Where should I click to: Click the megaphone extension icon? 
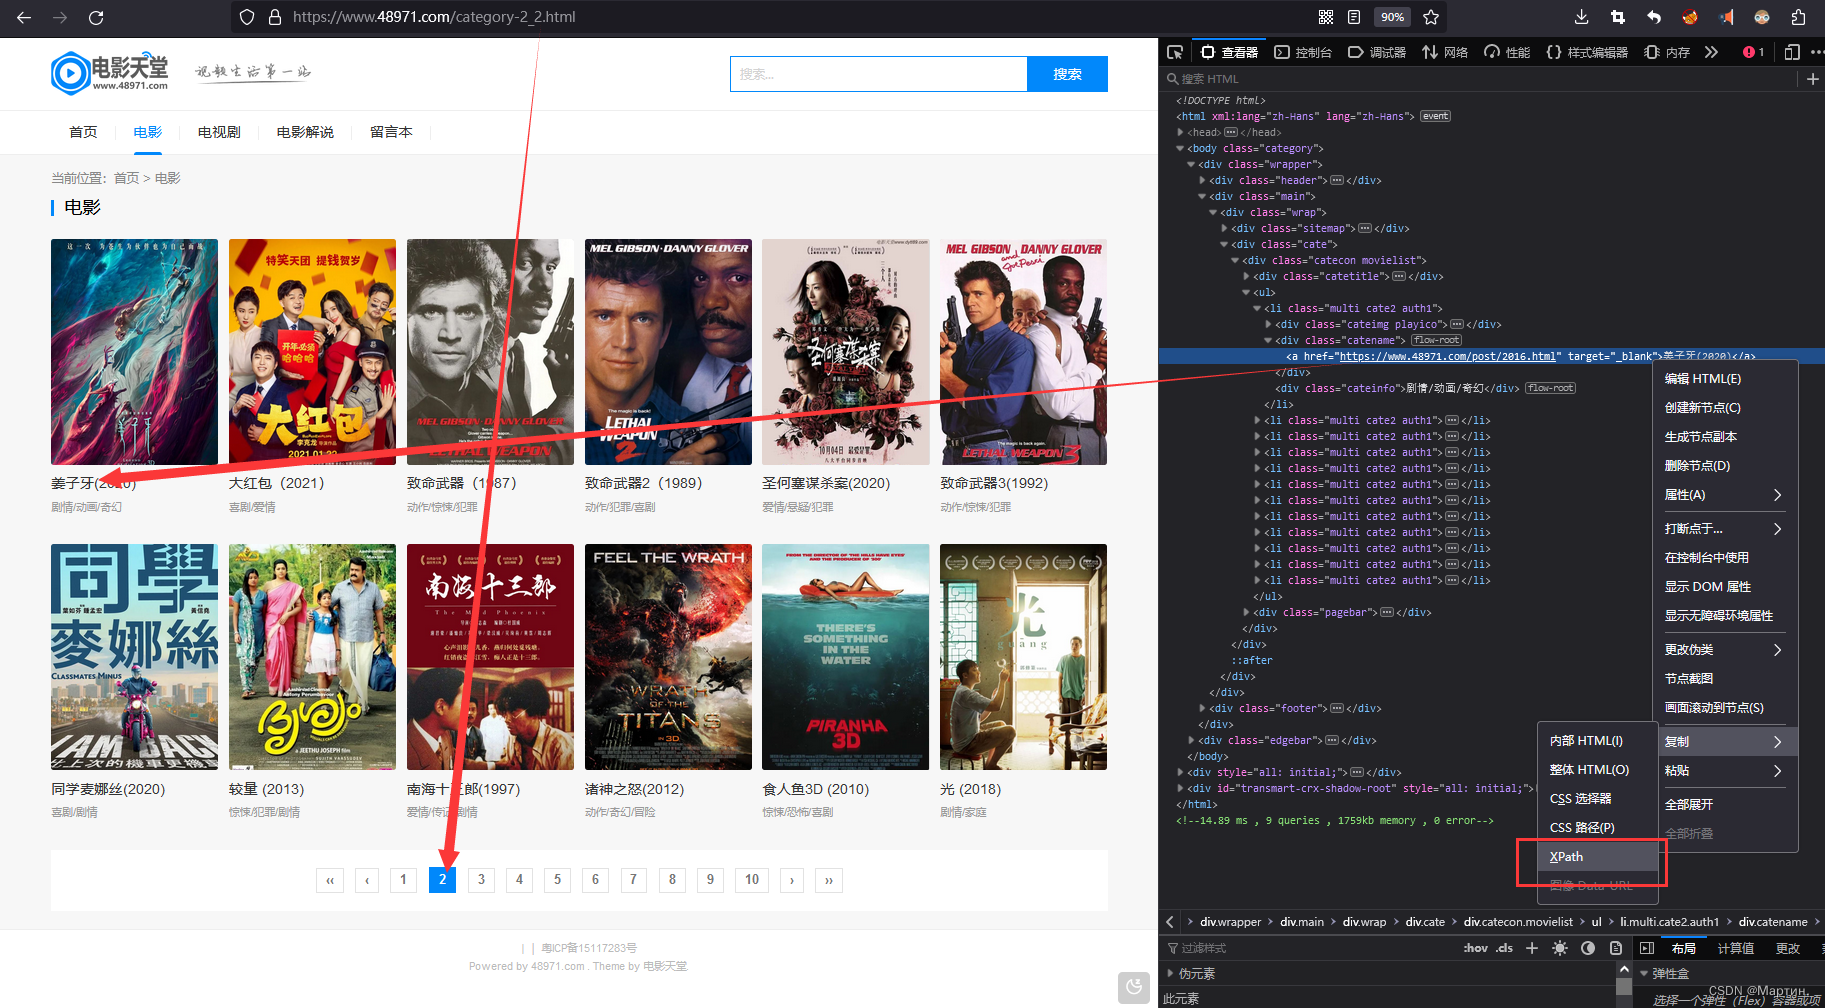(x=1726, y=17)
